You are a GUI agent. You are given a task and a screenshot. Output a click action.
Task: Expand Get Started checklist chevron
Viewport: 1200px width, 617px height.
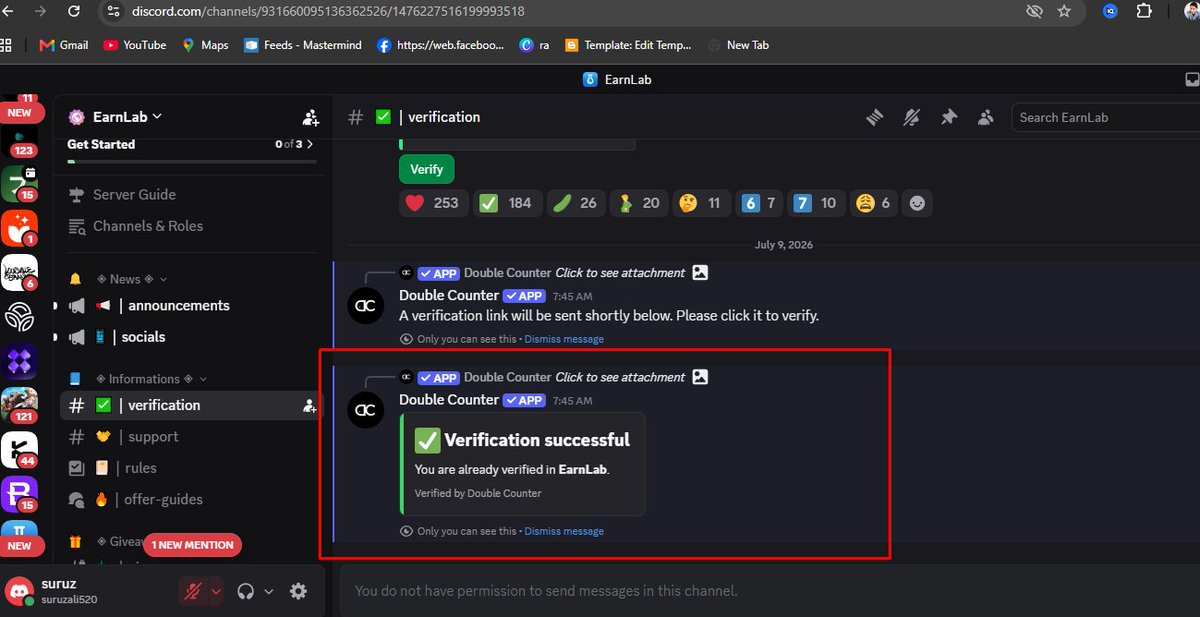click(x=310, y=144)
